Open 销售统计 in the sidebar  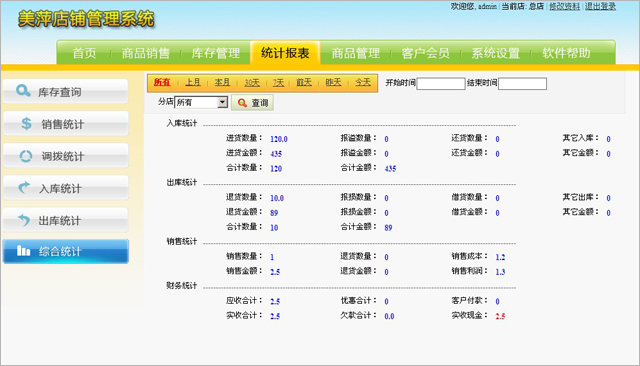coord(65,123)
